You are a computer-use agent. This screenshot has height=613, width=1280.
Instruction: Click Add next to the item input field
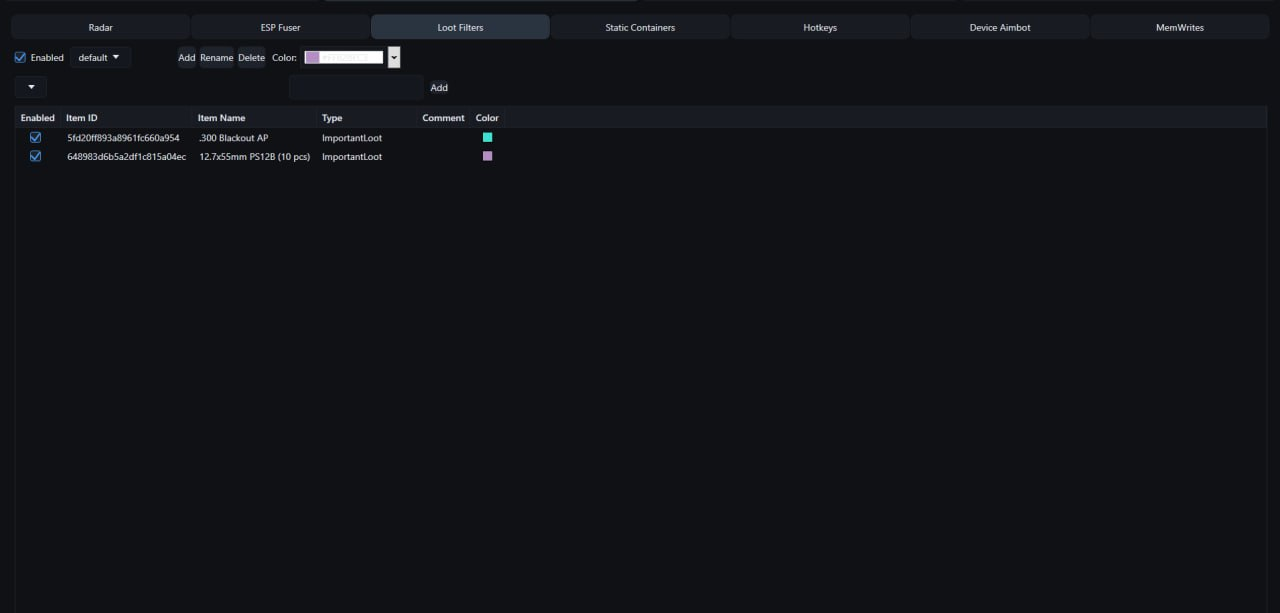439,88
